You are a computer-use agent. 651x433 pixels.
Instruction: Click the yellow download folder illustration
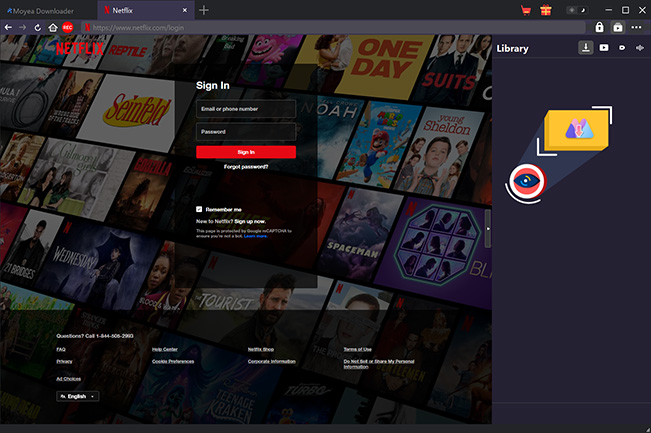(577, 130)
